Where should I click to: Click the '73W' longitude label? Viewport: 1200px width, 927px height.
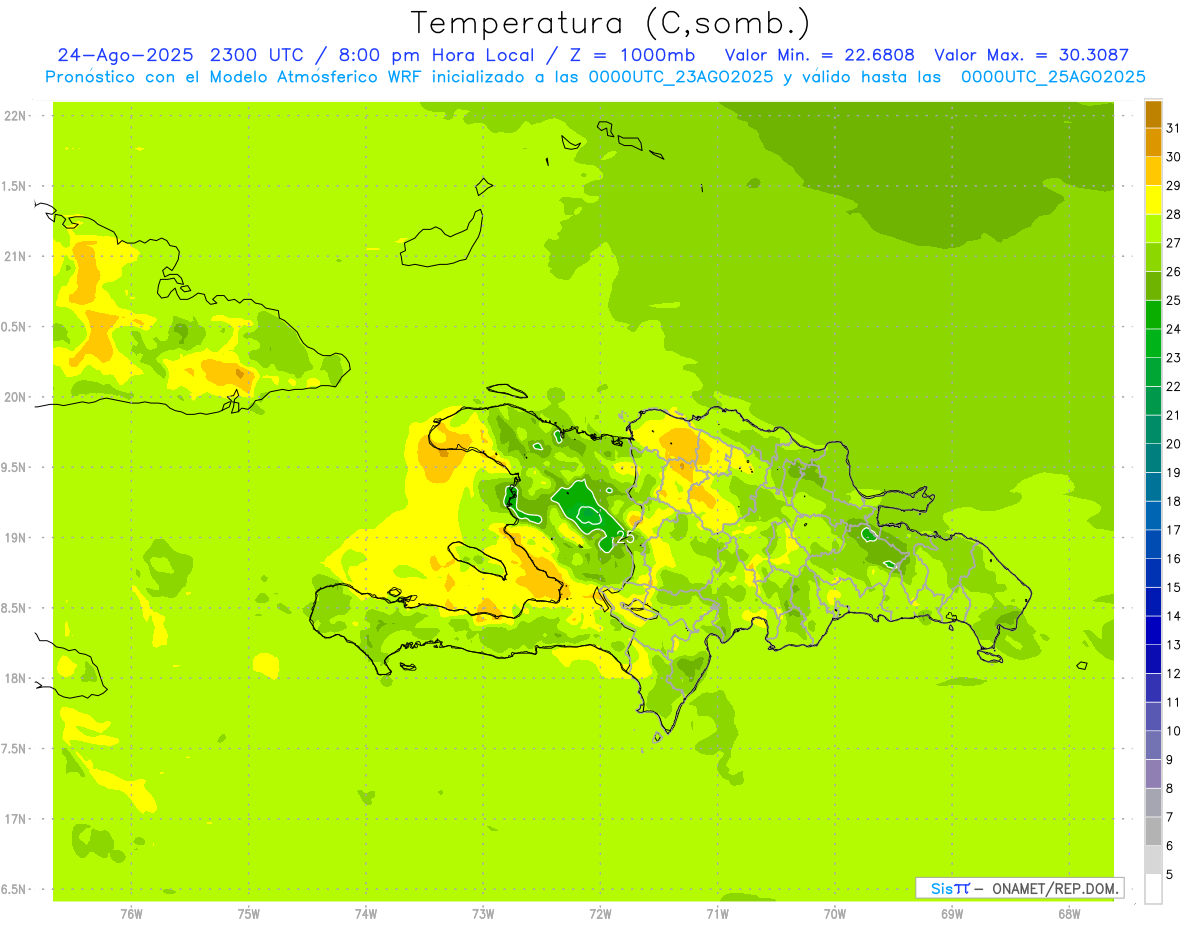[x=483, y=913]
